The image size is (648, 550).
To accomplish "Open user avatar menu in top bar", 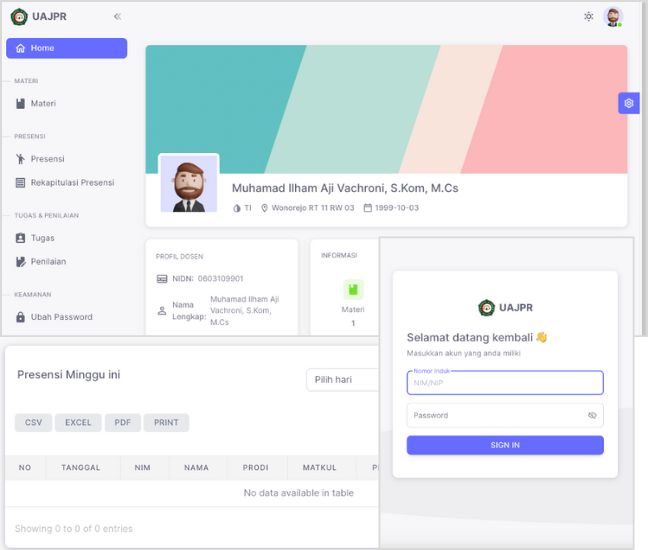I will pos(613,16).
